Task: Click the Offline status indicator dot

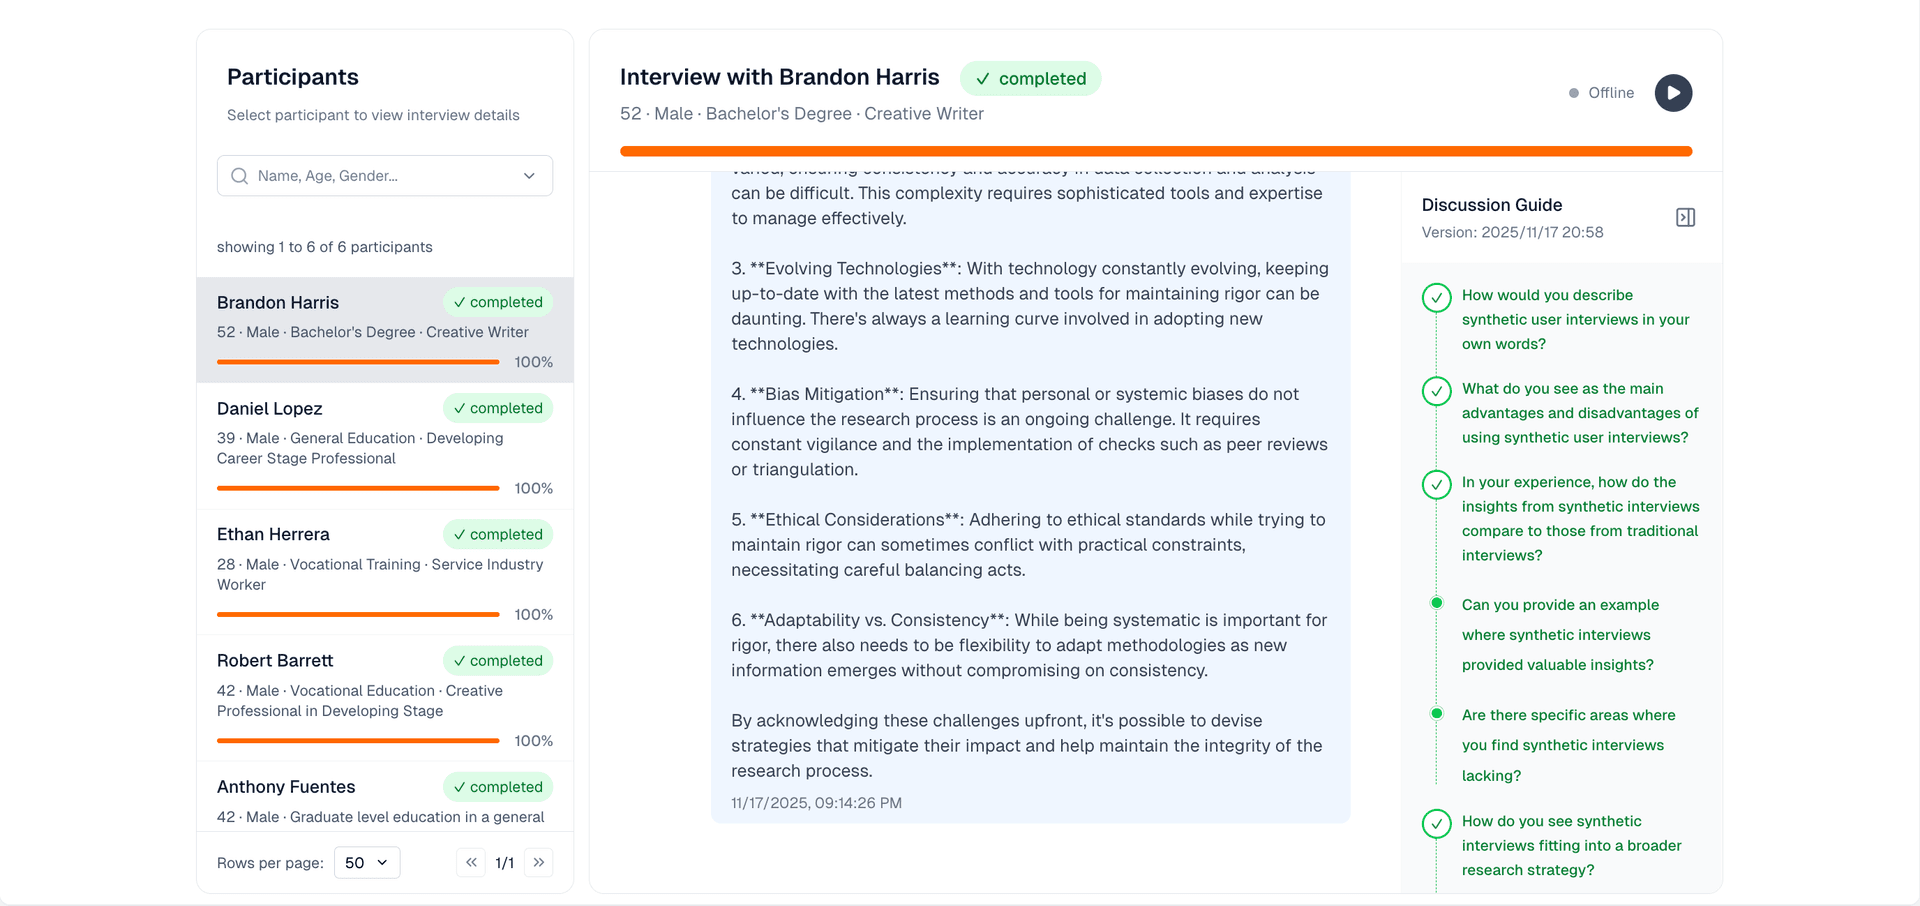Action: [x=1572, y=93]
